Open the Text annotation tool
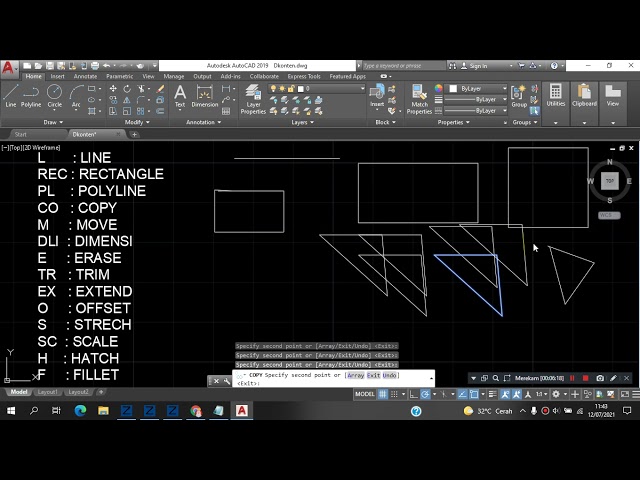 (x=180, y=96)
